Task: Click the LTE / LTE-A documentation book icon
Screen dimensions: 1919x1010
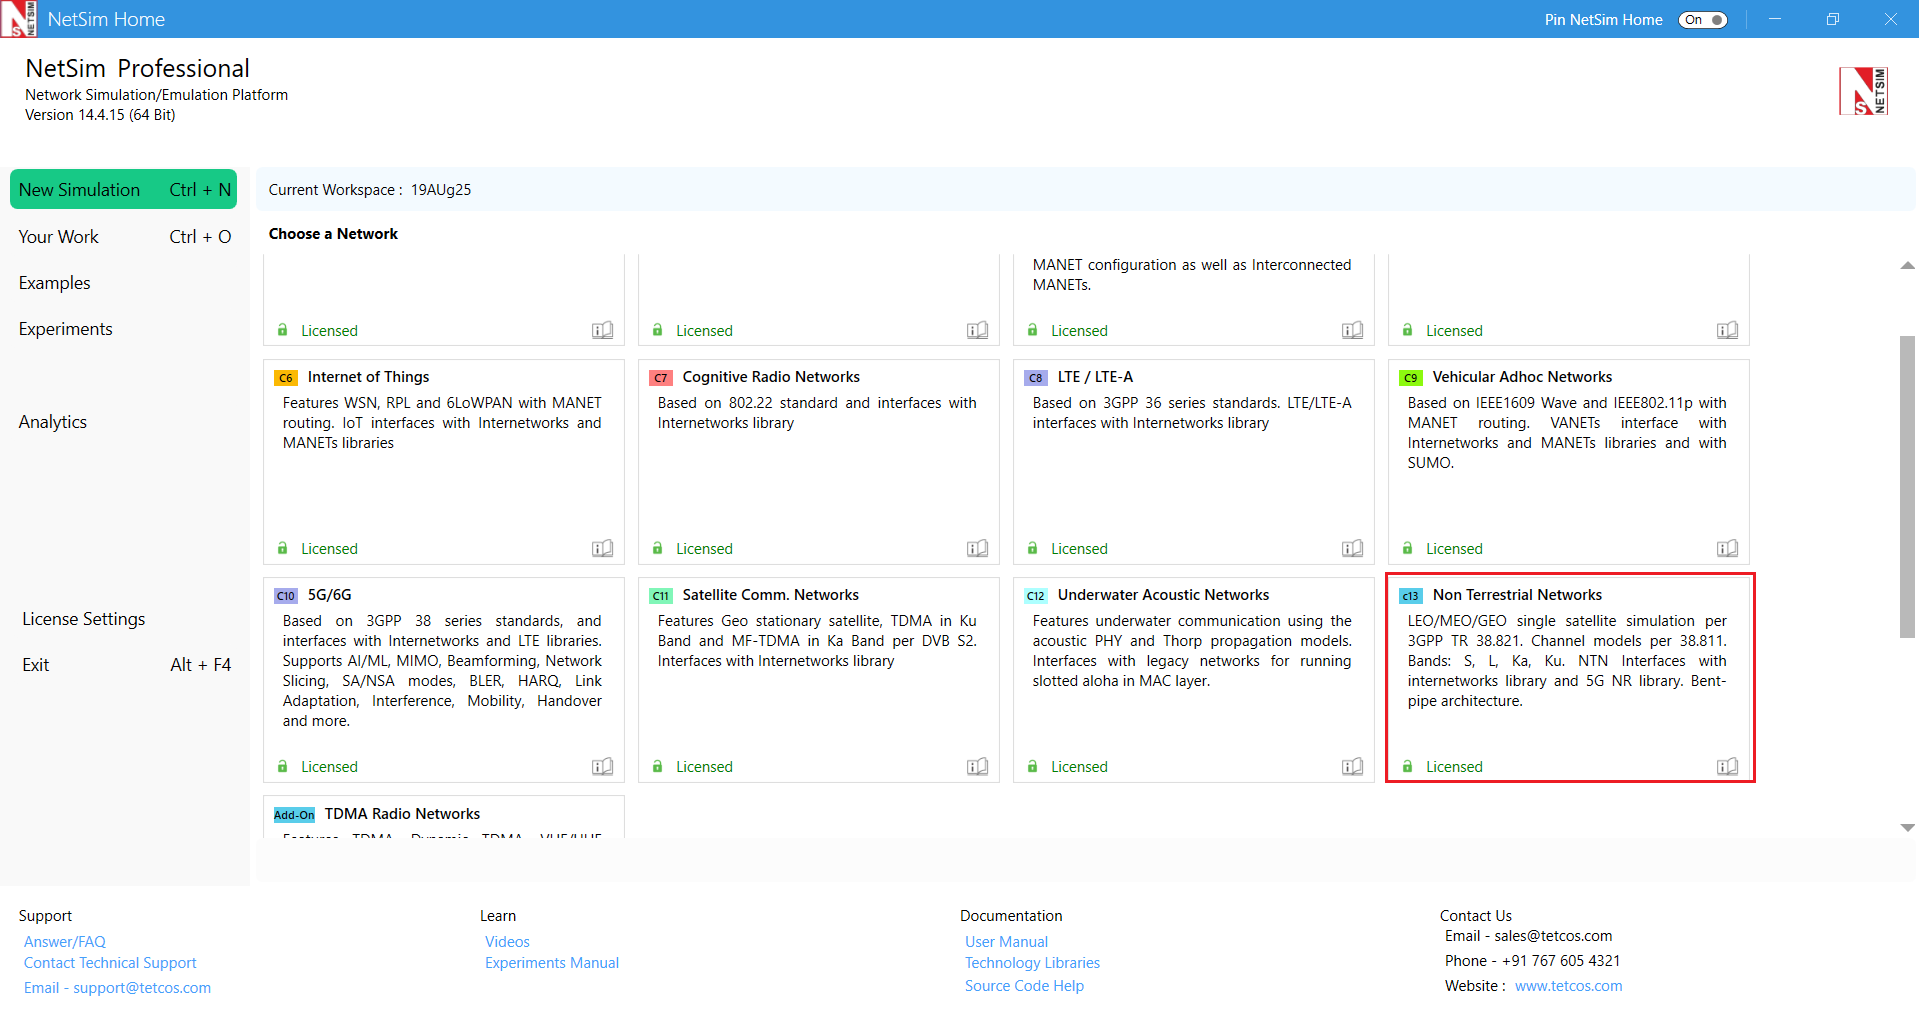Action: [1352, 548]
